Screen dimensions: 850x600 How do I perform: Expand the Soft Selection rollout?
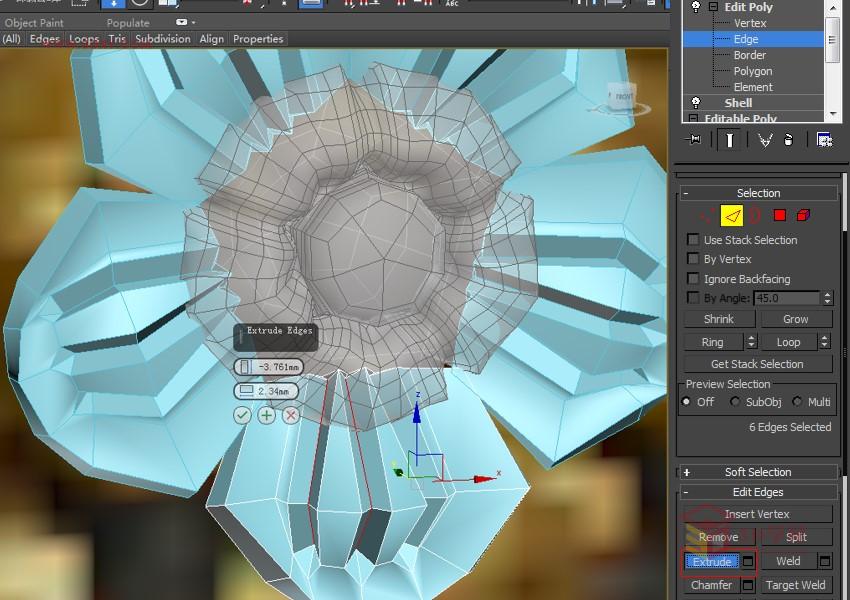coord(691,470)
